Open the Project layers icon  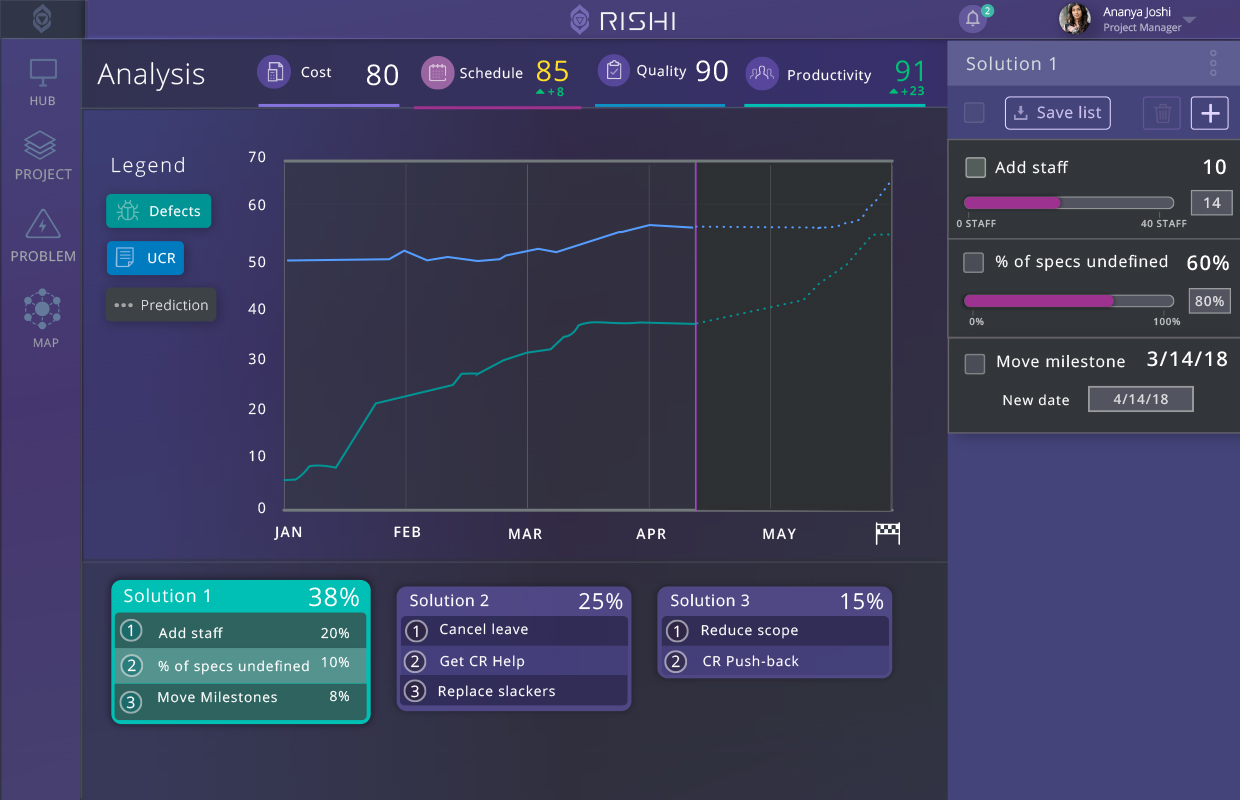pos(42,147)
